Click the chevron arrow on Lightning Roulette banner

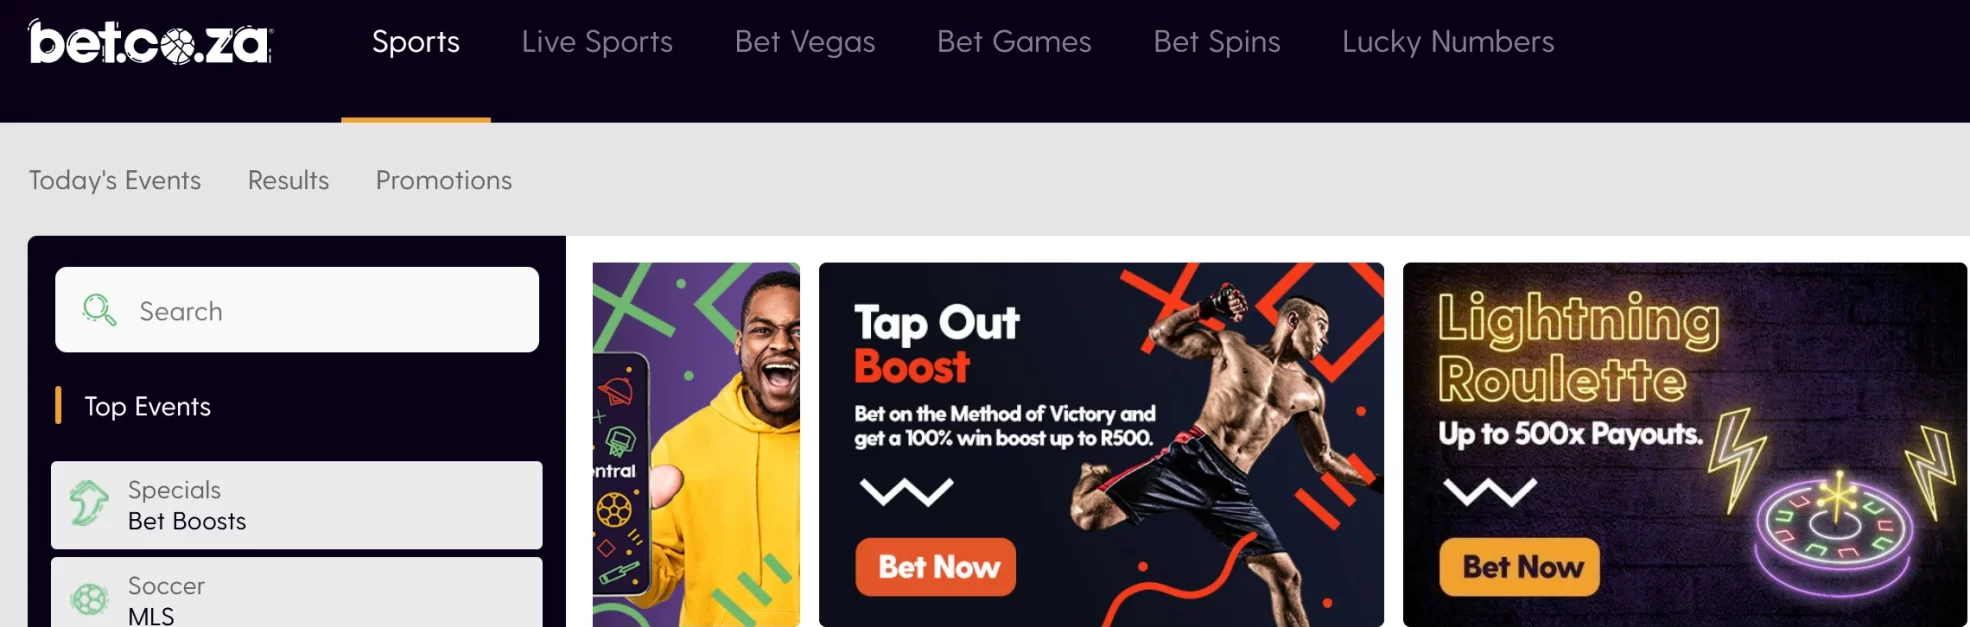[x=1490, y=491]
